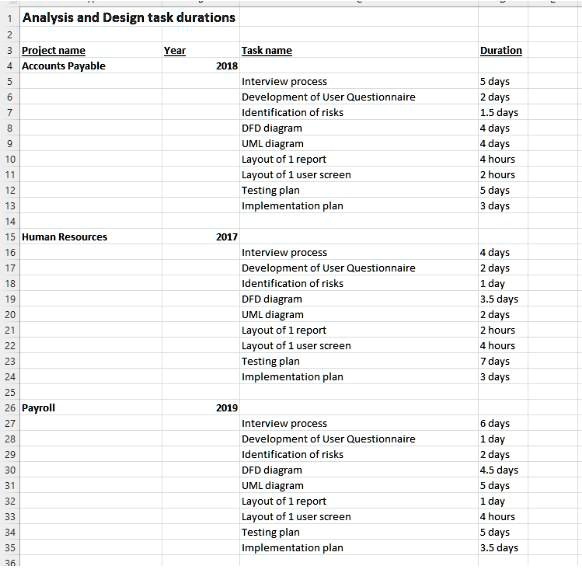
Task: Select the '4.5 days' DFD diagram duration
Action: click(503, 470)
